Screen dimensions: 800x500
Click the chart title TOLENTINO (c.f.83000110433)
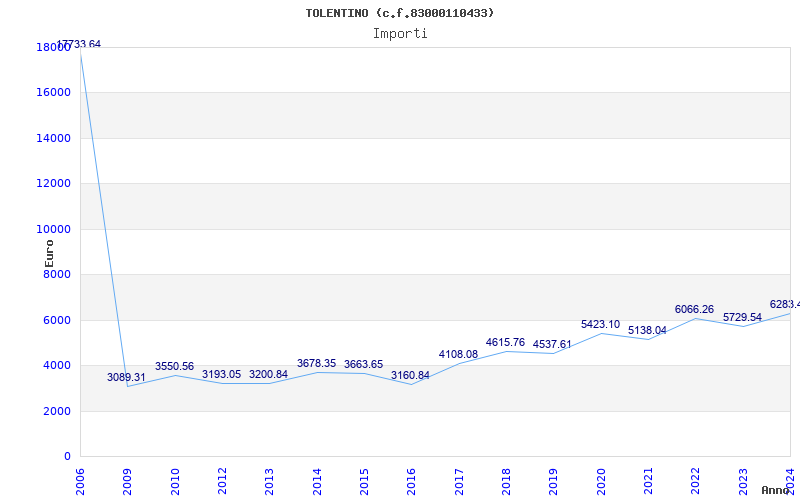[400, 13]
